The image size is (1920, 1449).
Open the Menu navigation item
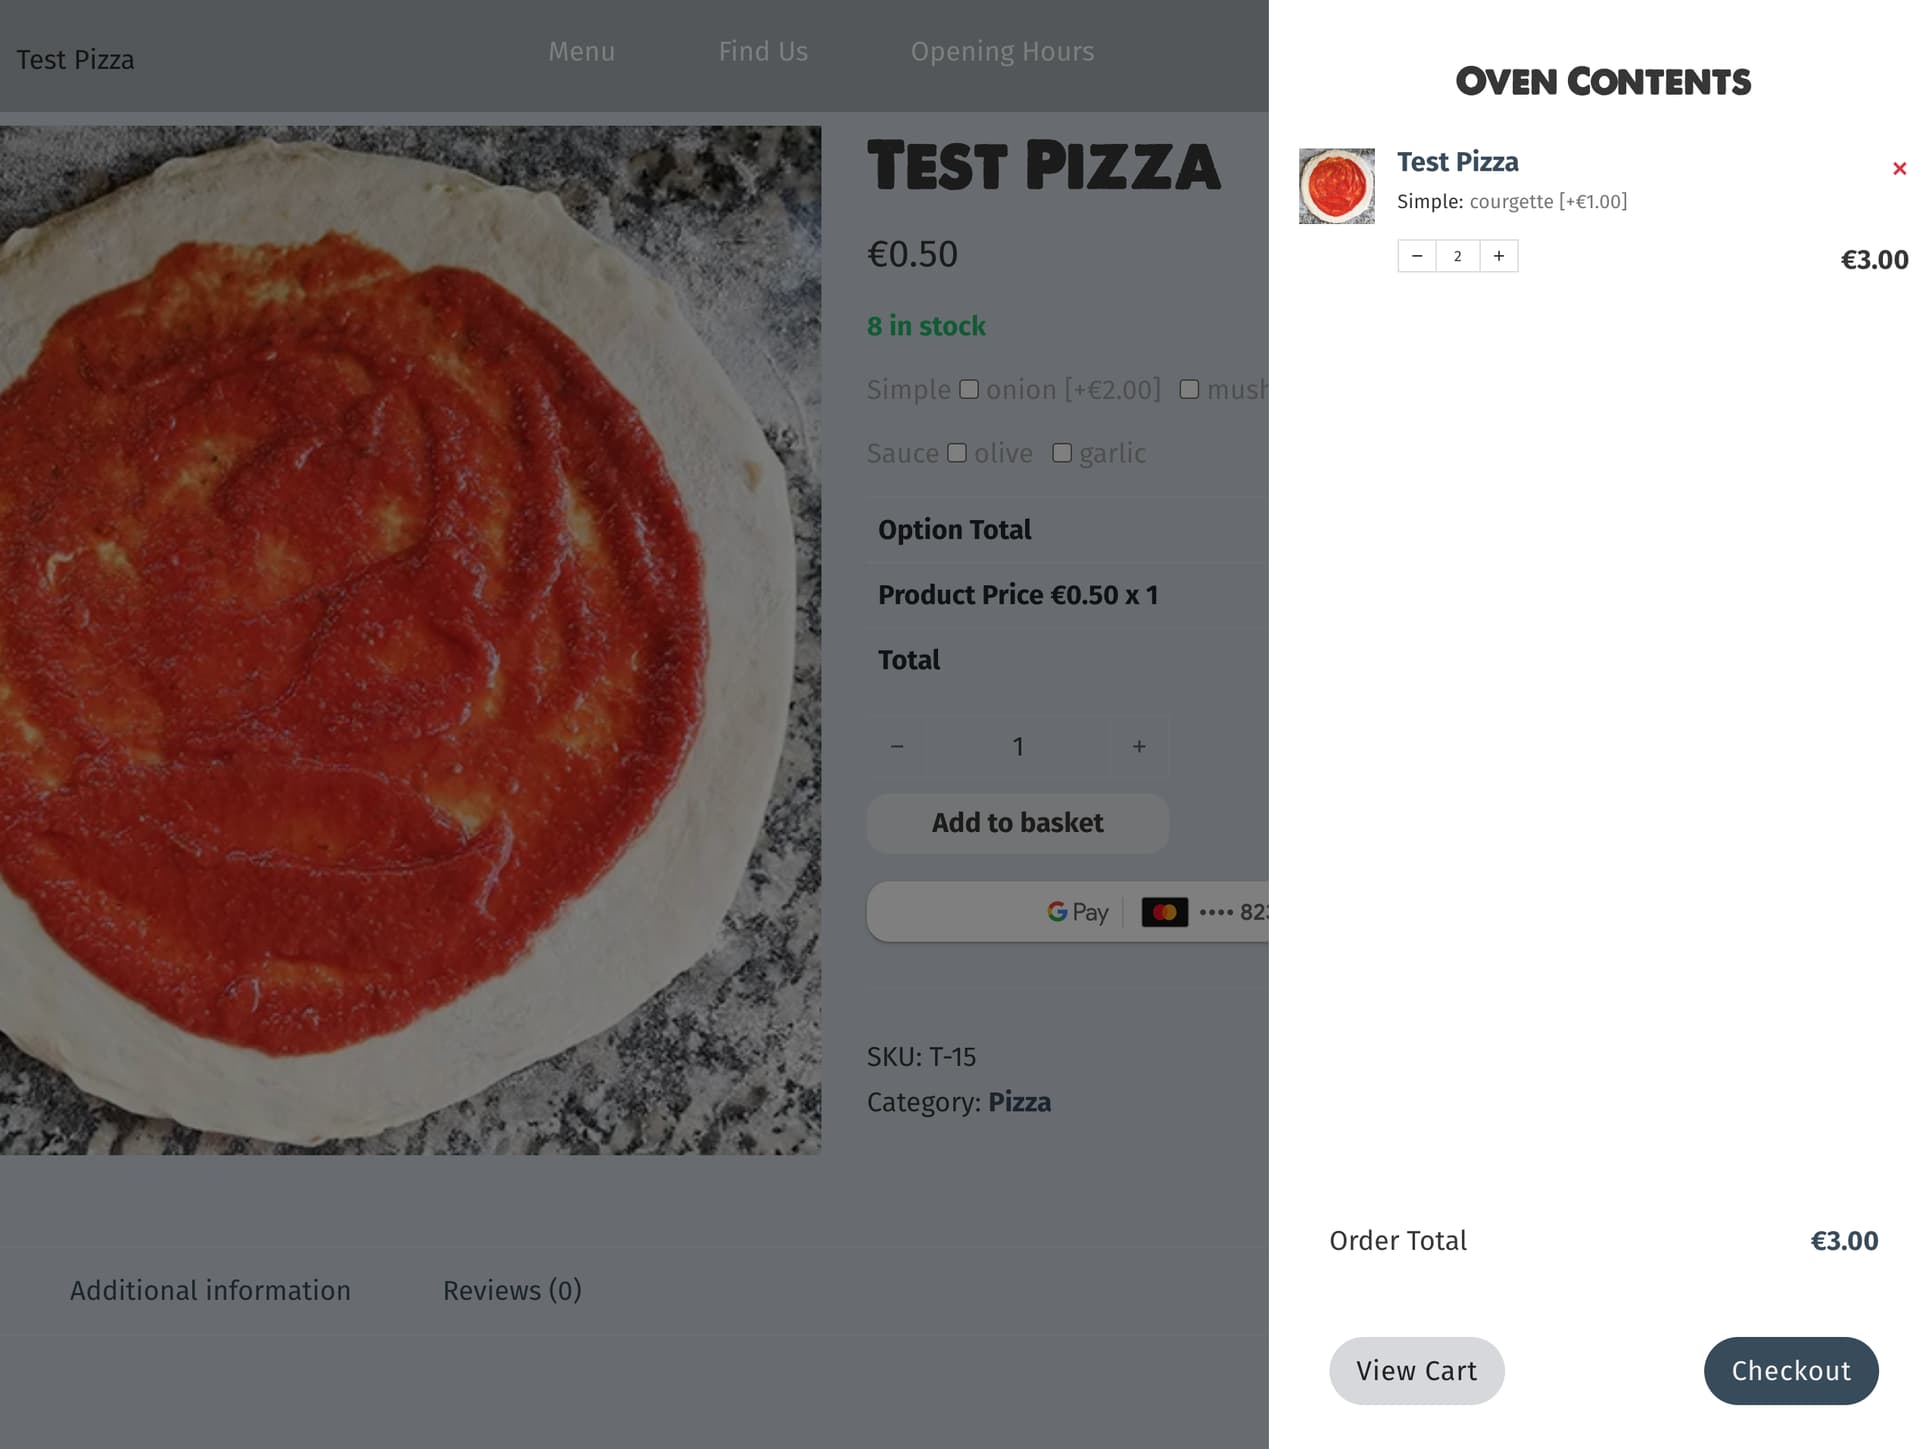tap(582, 51)
